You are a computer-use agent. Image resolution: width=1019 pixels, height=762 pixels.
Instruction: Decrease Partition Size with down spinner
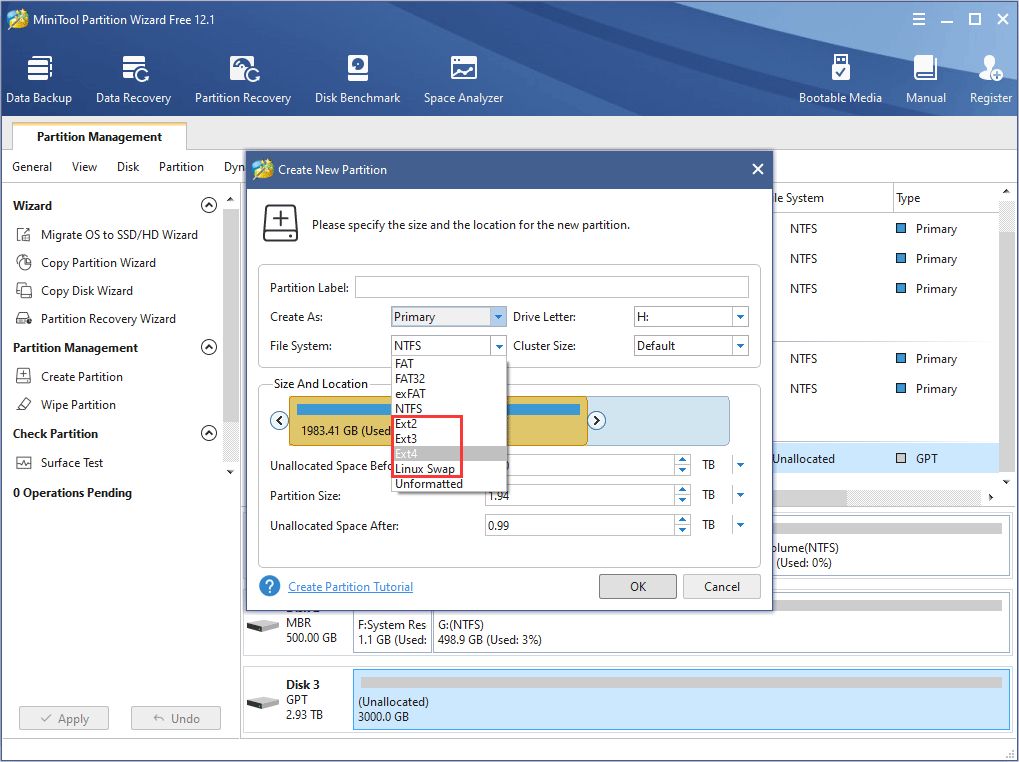(682, 500)
